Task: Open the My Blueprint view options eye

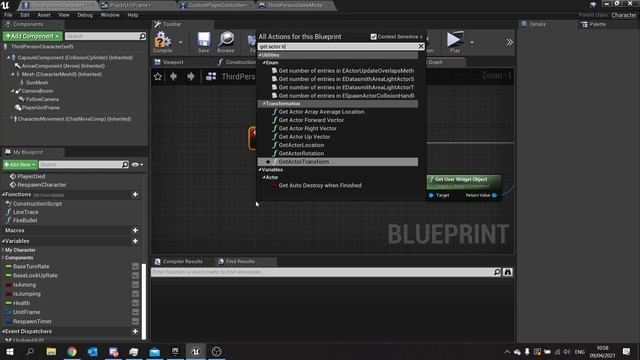Action: (x=137, y=164)
